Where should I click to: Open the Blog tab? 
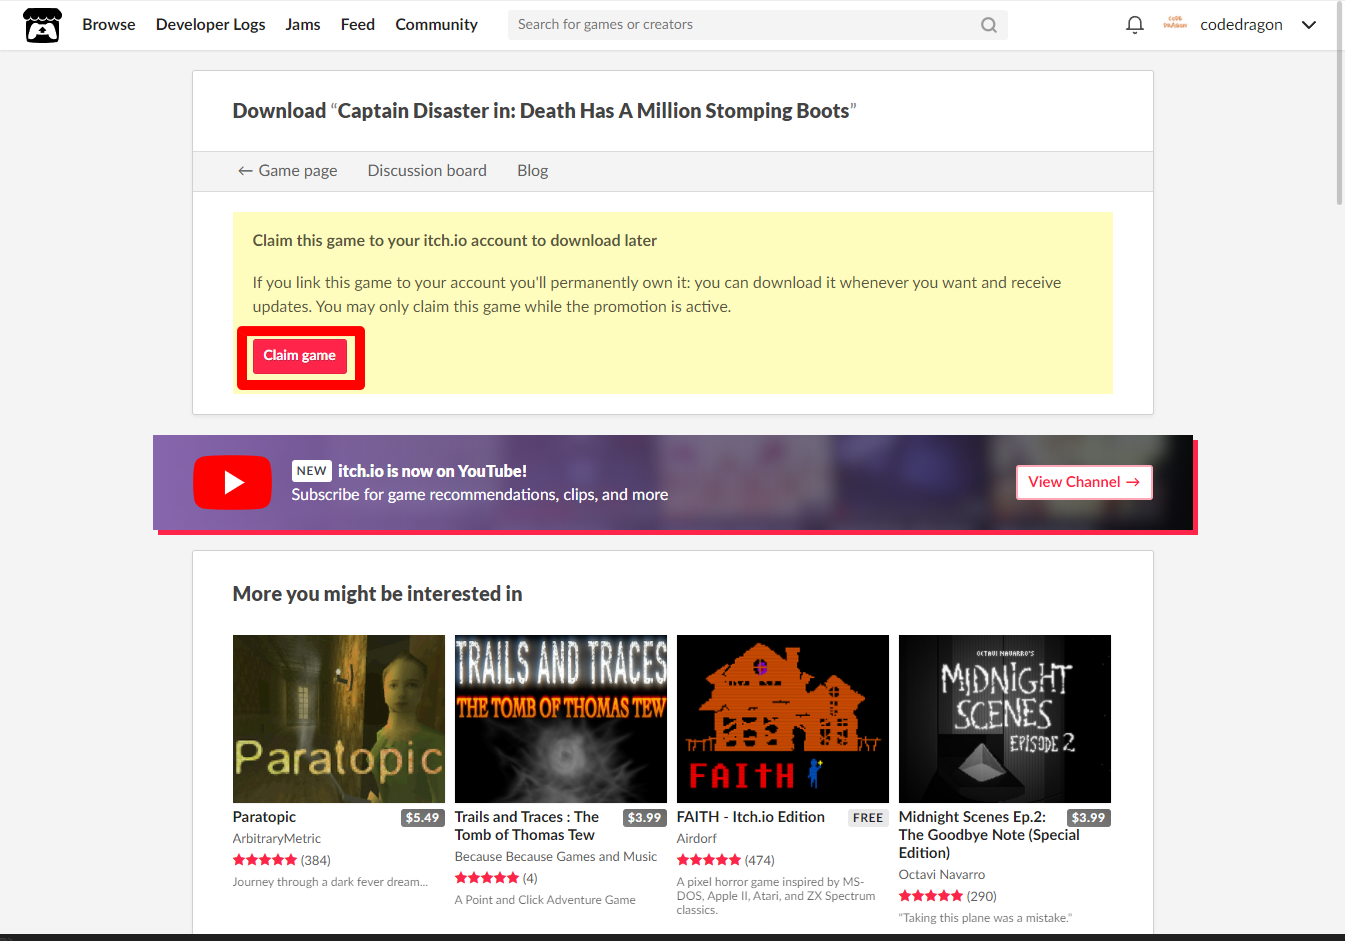tap(533, 171)
